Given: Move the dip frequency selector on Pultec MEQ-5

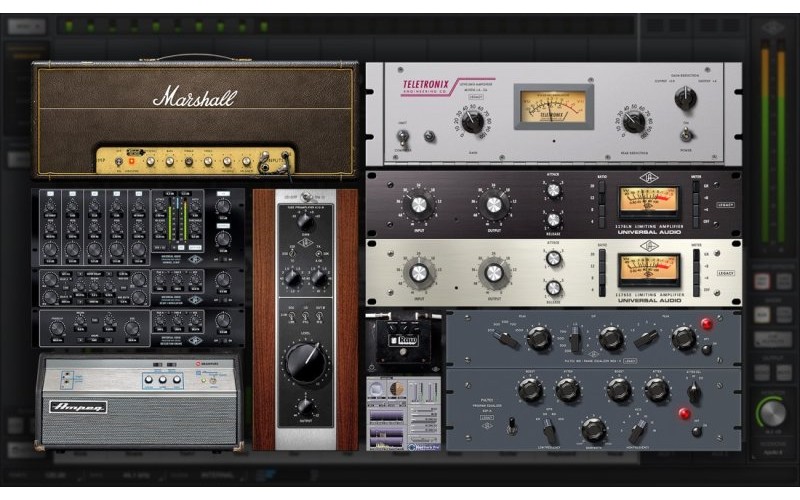Looking at the screenshot, I should (575, 337).
